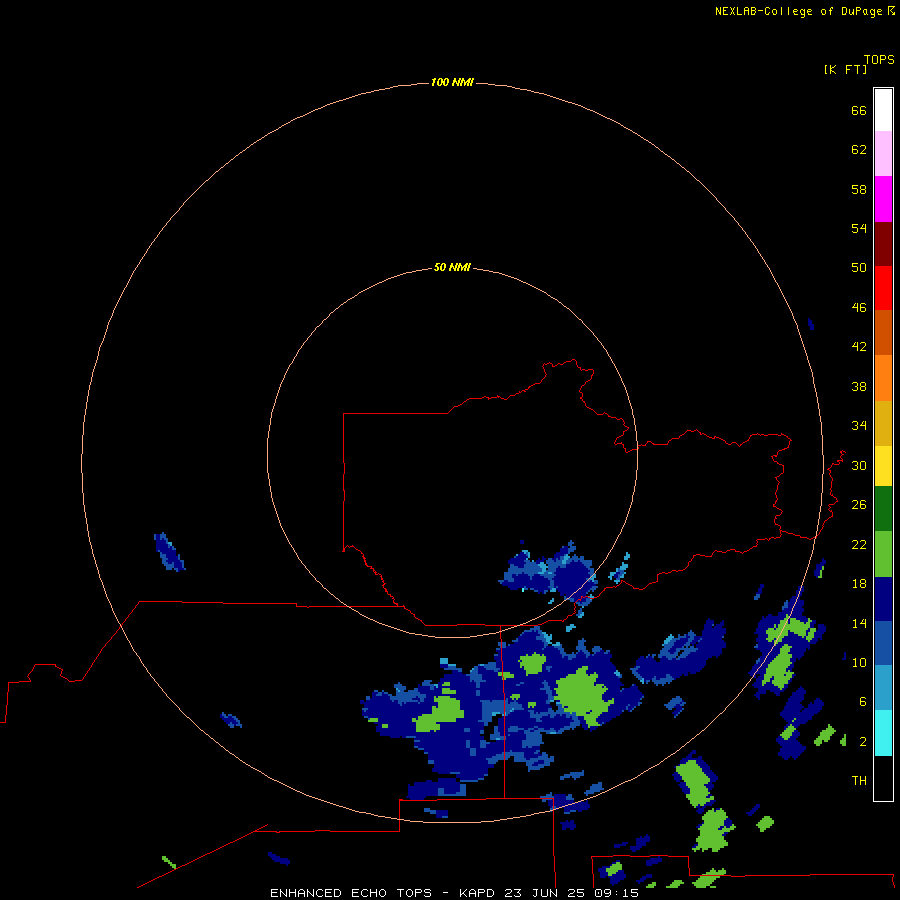Click the black TH threshold swatch
Screen dimensions: 900x900
pos(883,778)
